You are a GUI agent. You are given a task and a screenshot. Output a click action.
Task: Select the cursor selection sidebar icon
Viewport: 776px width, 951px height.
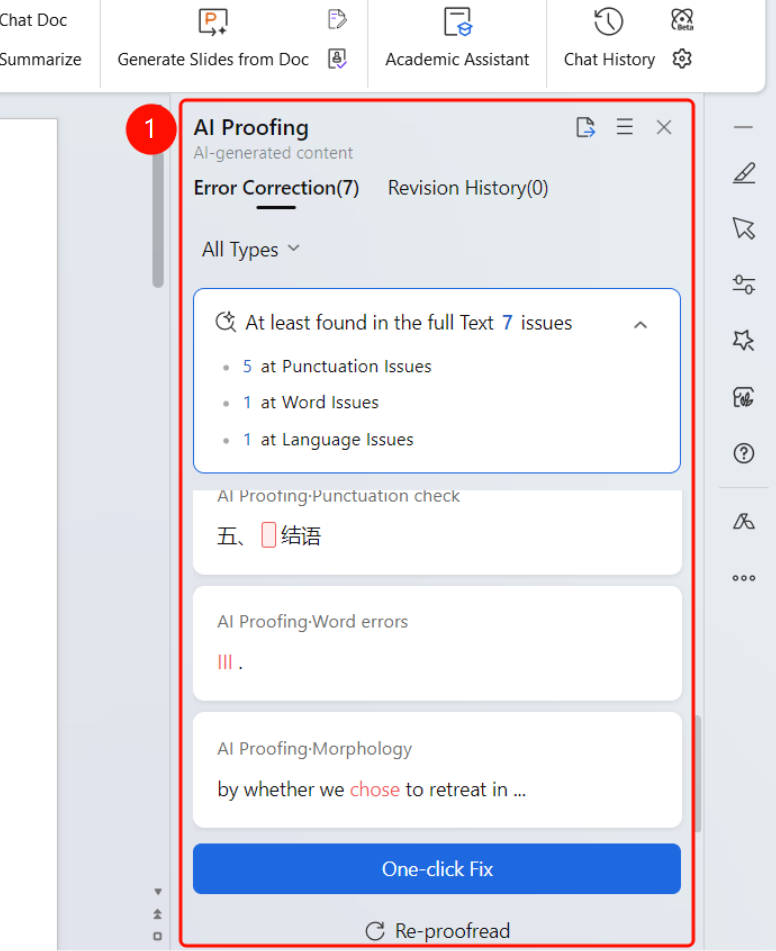744,229
